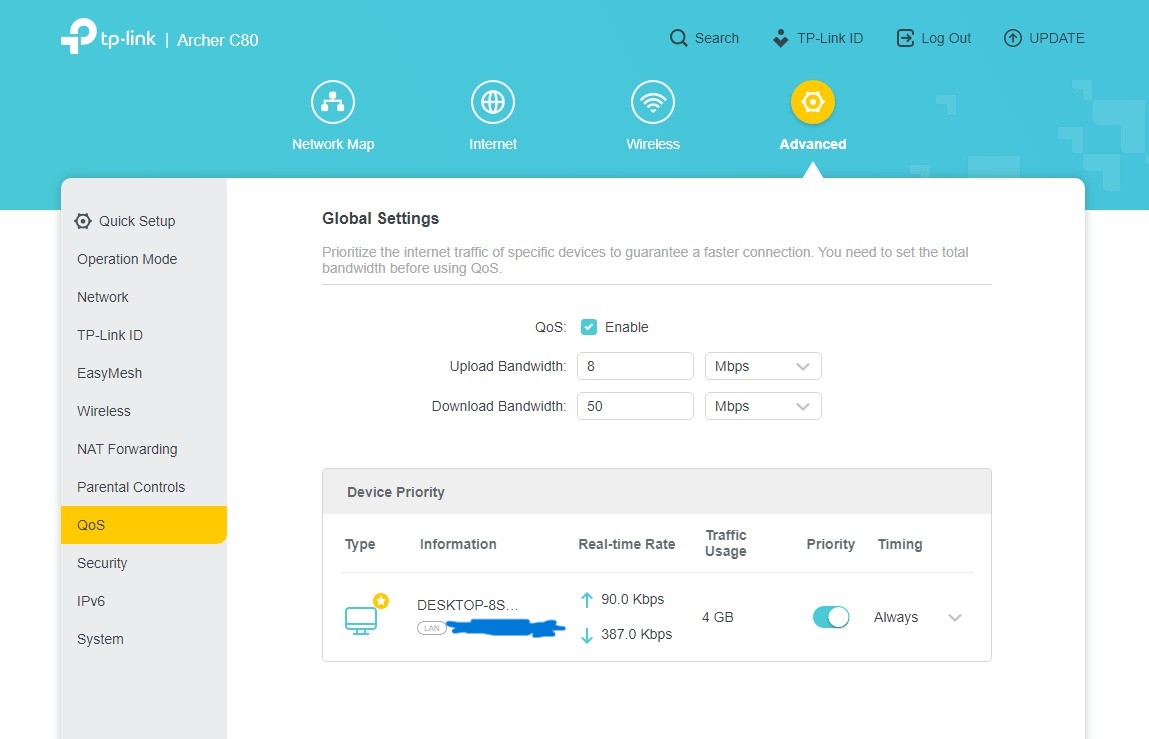Expand the Always timing dropdown arrow
The height and width of the screenshot is (739, 1149).
click(x=954, y=617)
